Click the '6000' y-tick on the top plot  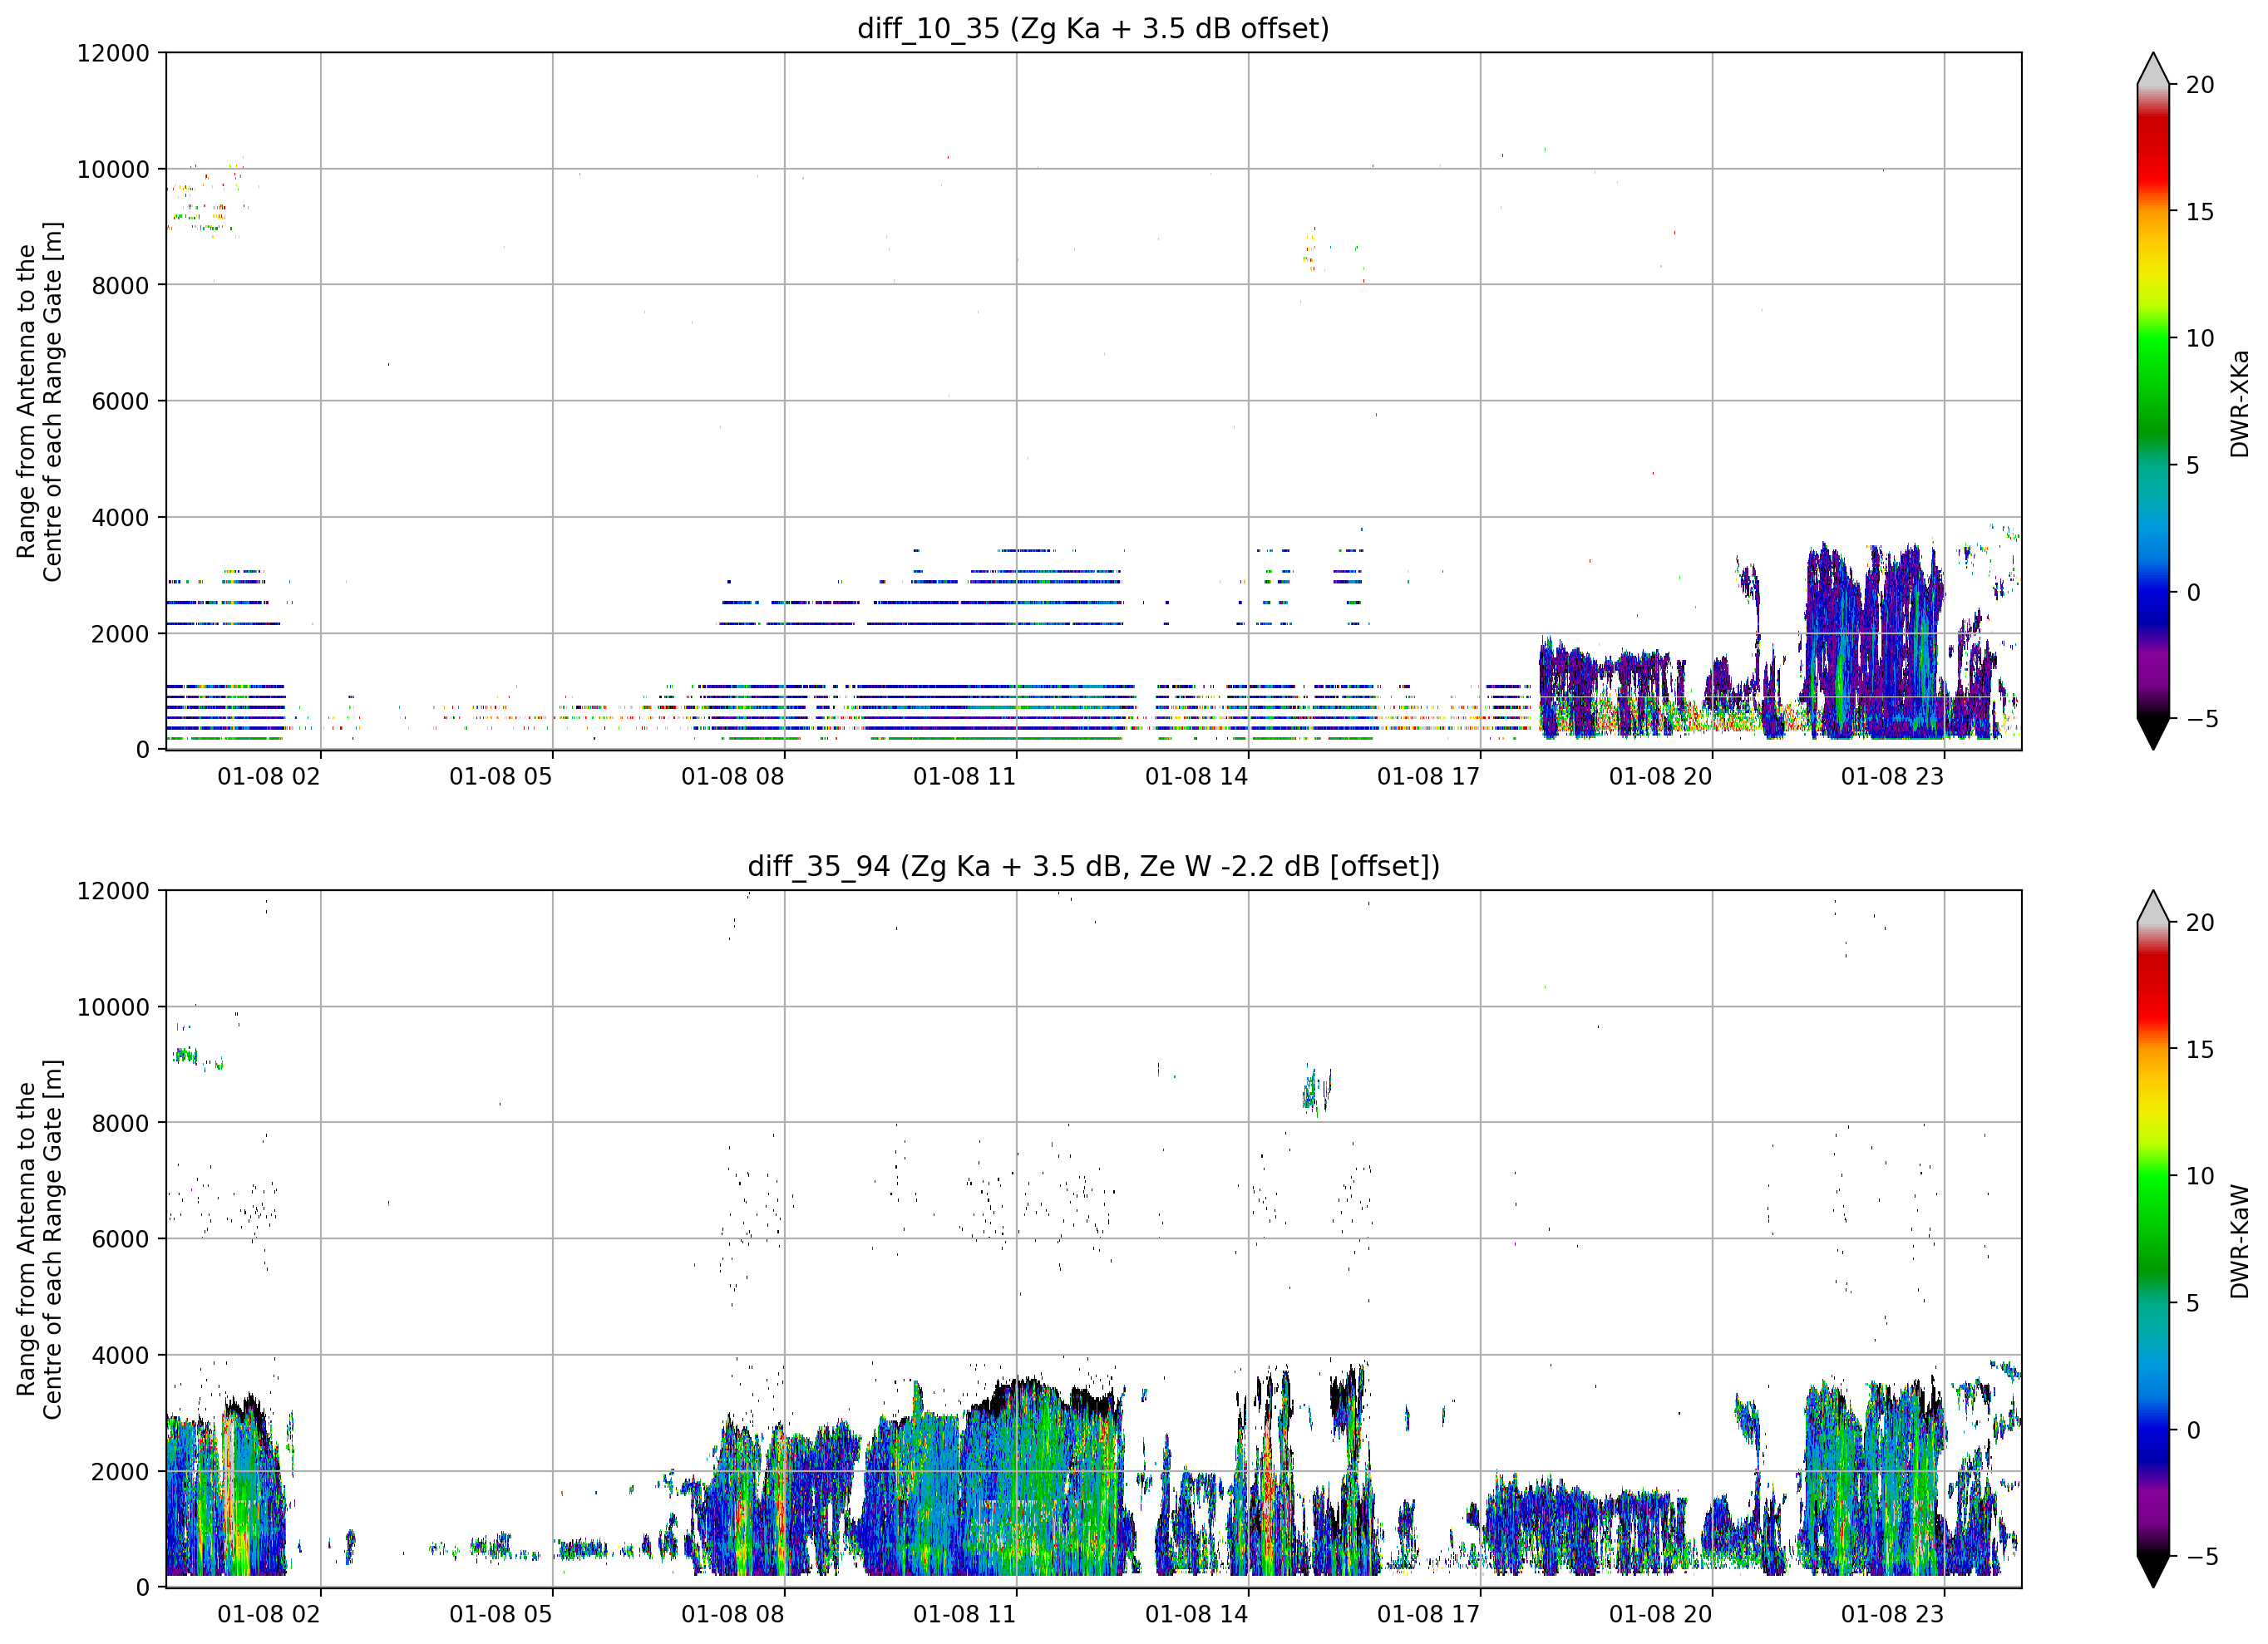click(120, 401)
